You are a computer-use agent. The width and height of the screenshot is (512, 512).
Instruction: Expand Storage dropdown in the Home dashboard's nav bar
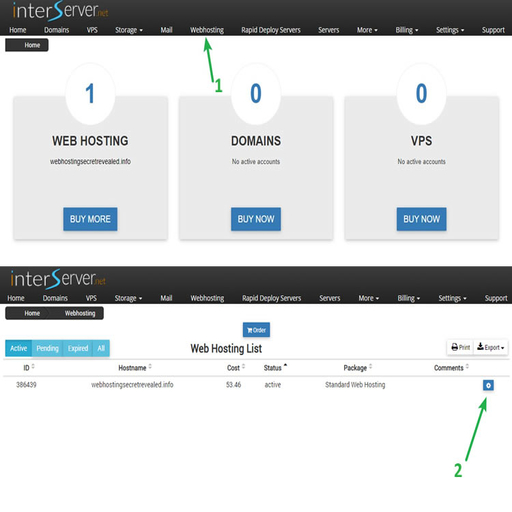129,30
